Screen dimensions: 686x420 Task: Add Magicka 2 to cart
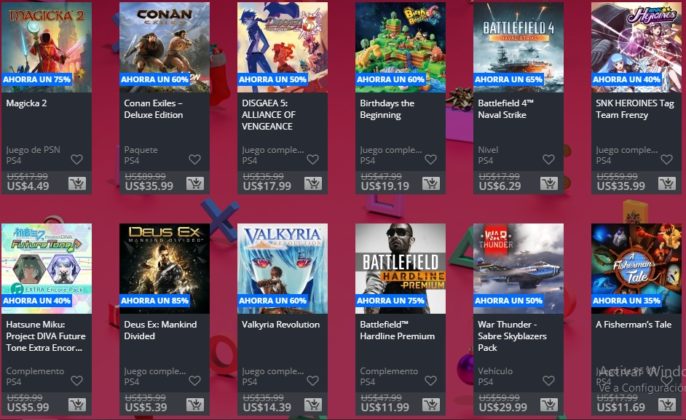click(x=77, y=183)
